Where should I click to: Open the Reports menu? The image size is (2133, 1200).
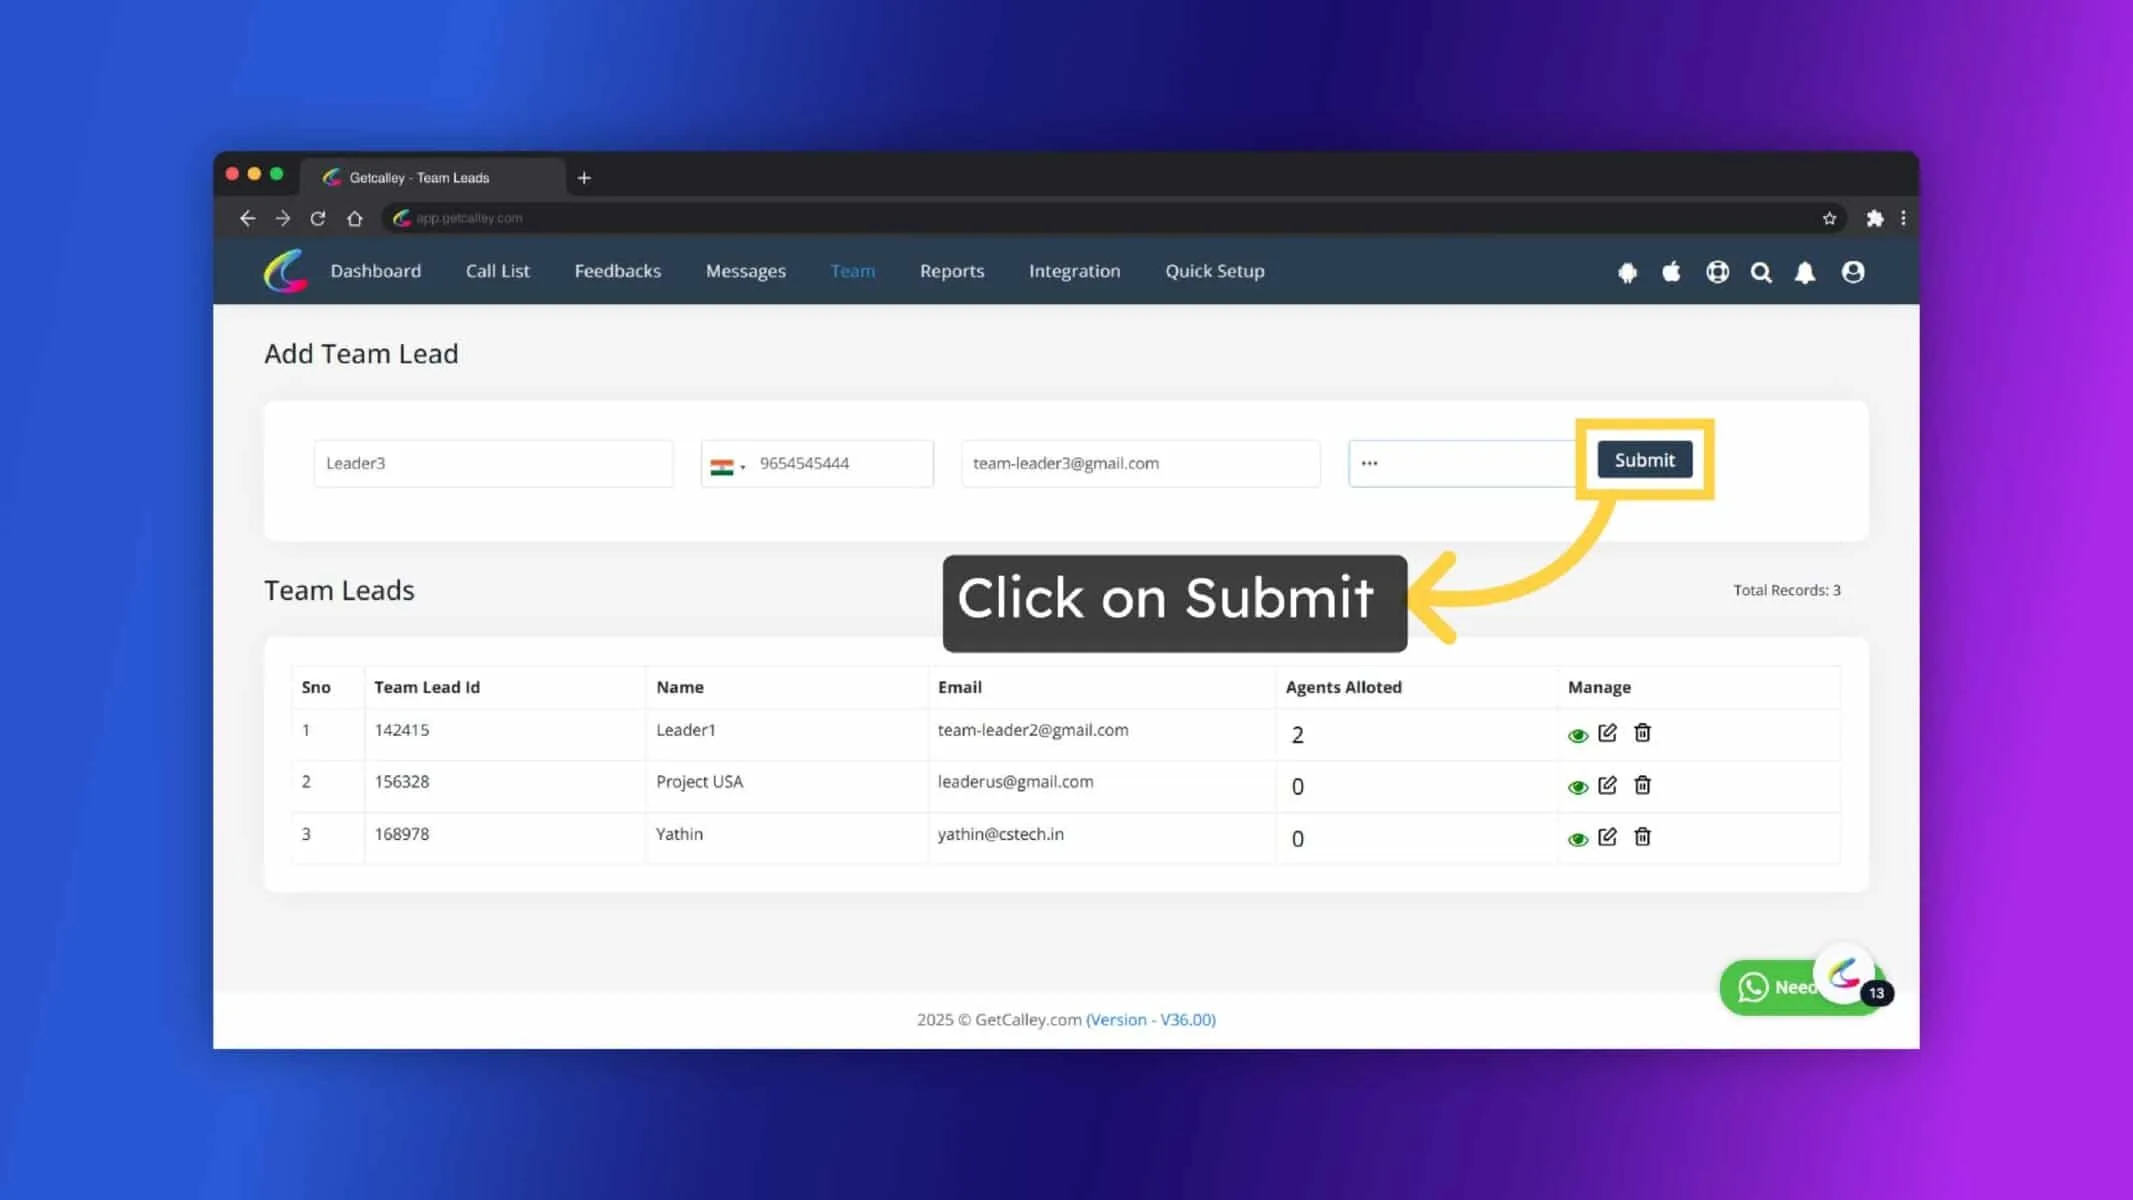click(952, 271)
